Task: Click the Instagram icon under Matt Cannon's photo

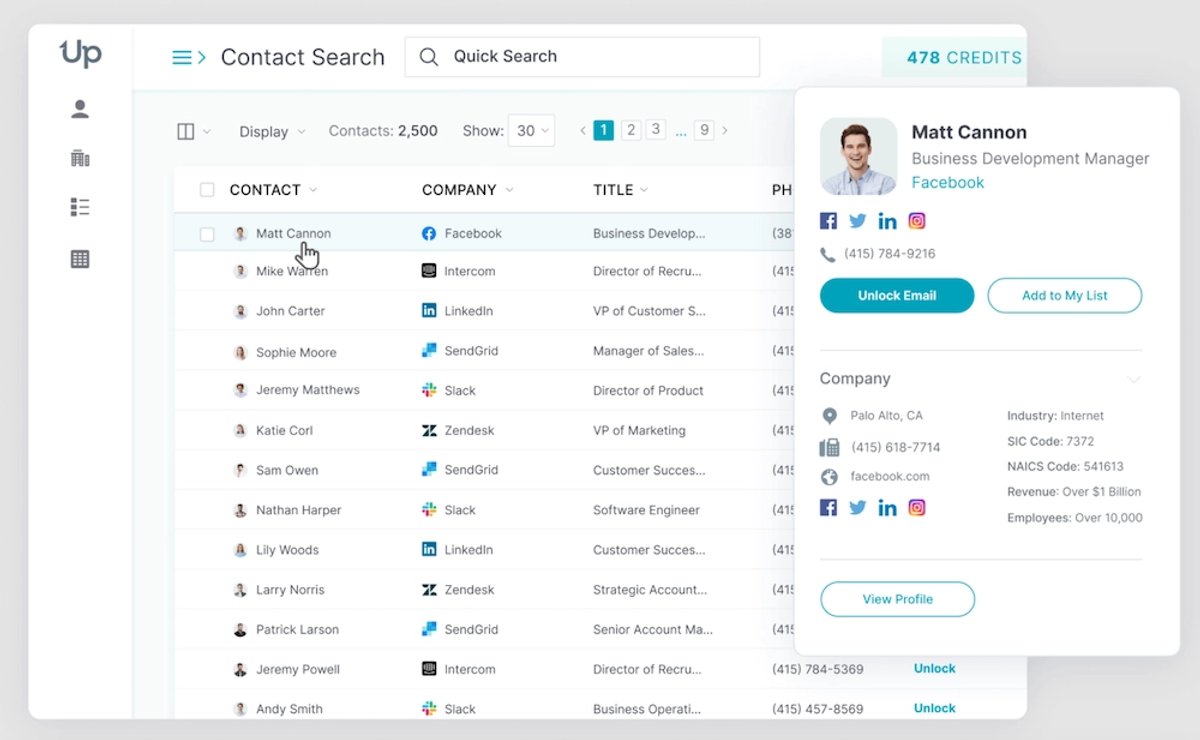Action: pyautogui.click(x=917, y=221)
